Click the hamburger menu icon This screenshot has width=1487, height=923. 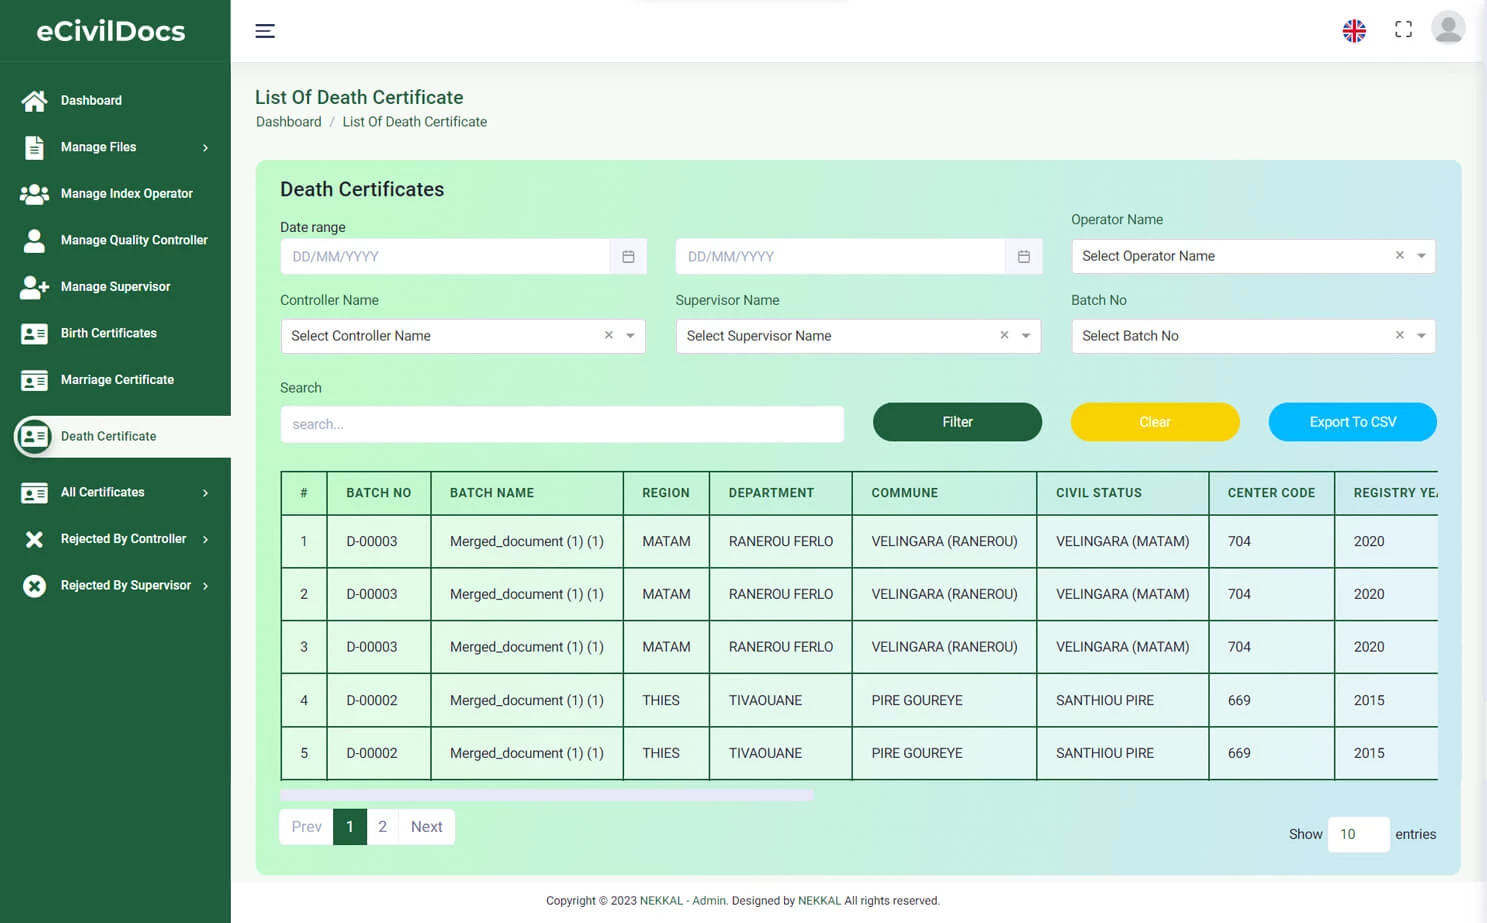click(x=265, y=31)
